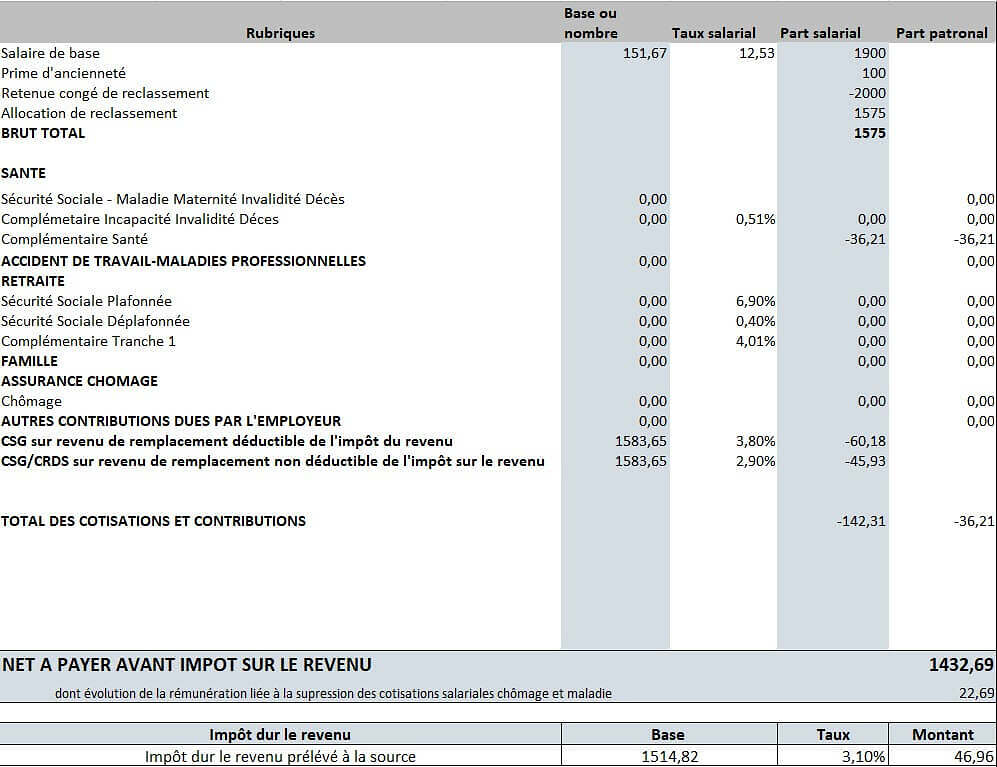
Task: Select the 'Part salarial' column header
Action: (820, 33)
